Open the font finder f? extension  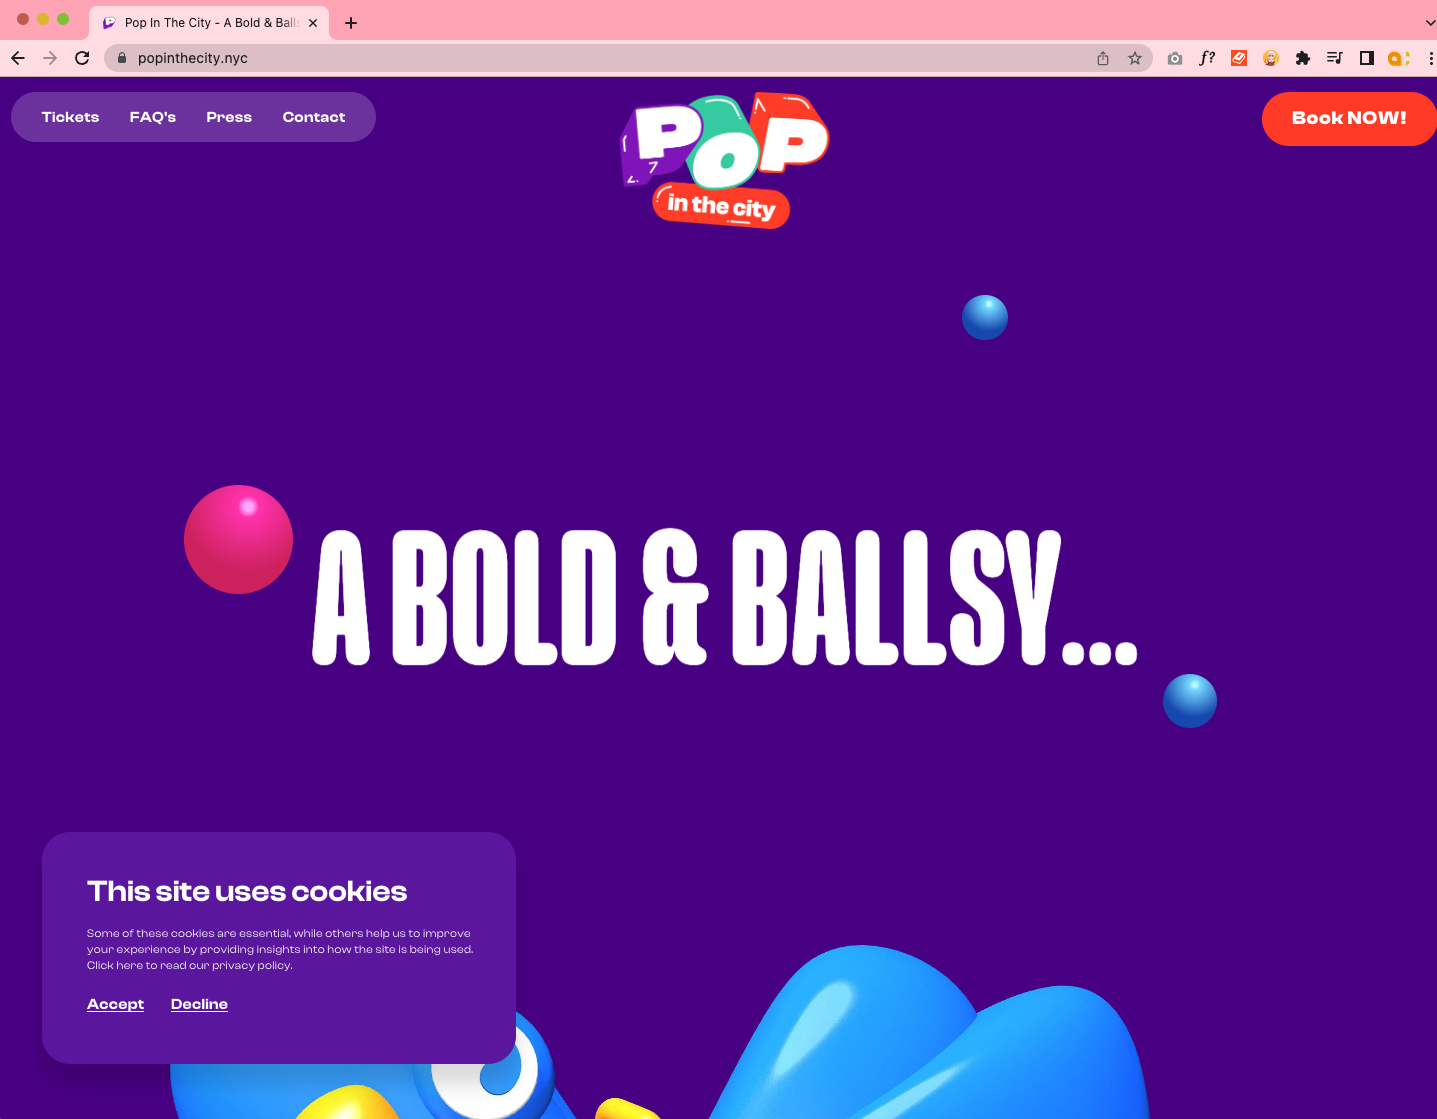[x=1207, y=58]
